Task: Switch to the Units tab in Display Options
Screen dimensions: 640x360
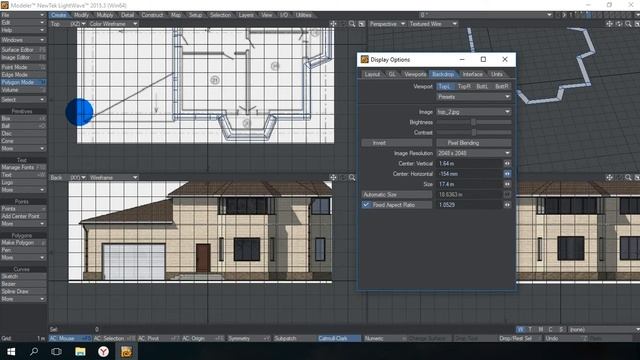Action: pyautogui.click(x=497, y=74)
